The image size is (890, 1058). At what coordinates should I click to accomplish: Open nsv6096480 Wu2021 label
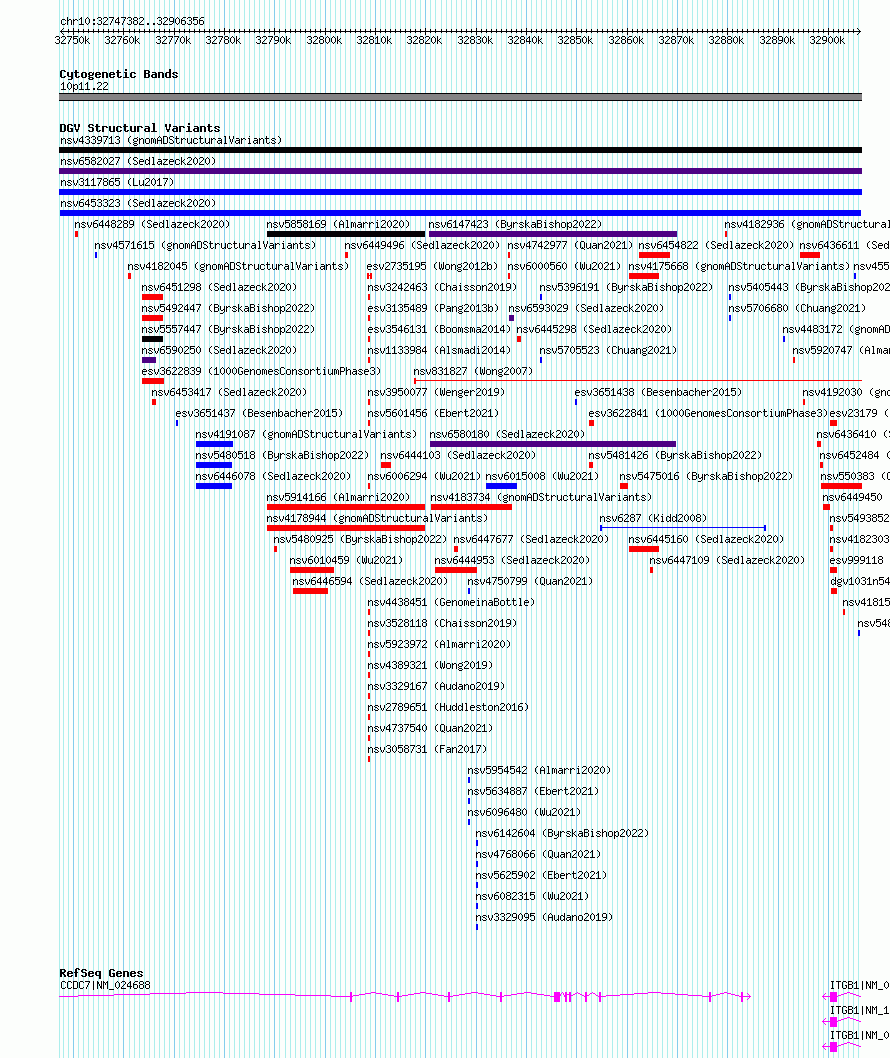[524, 812]
